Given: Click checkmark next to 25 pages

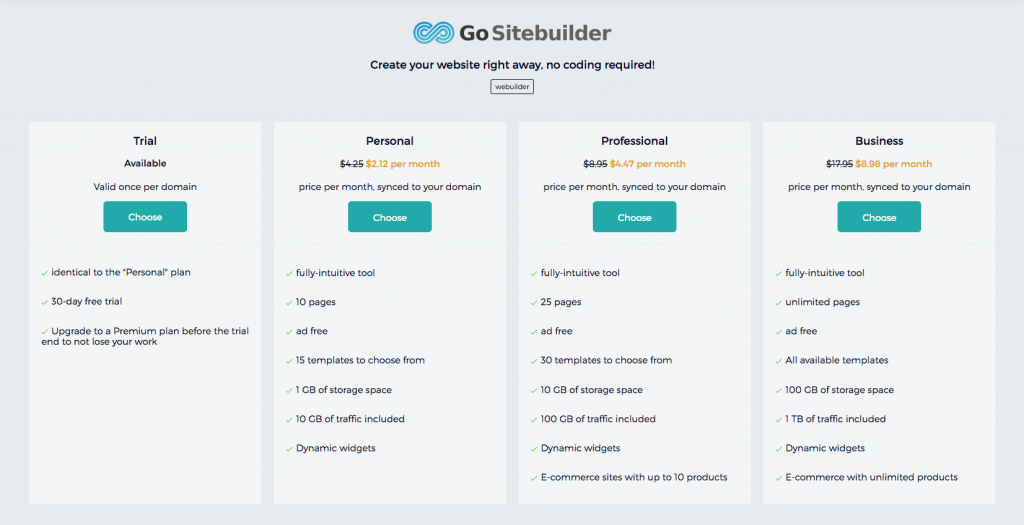Looking at the screenshot, I should pos(534,302).
